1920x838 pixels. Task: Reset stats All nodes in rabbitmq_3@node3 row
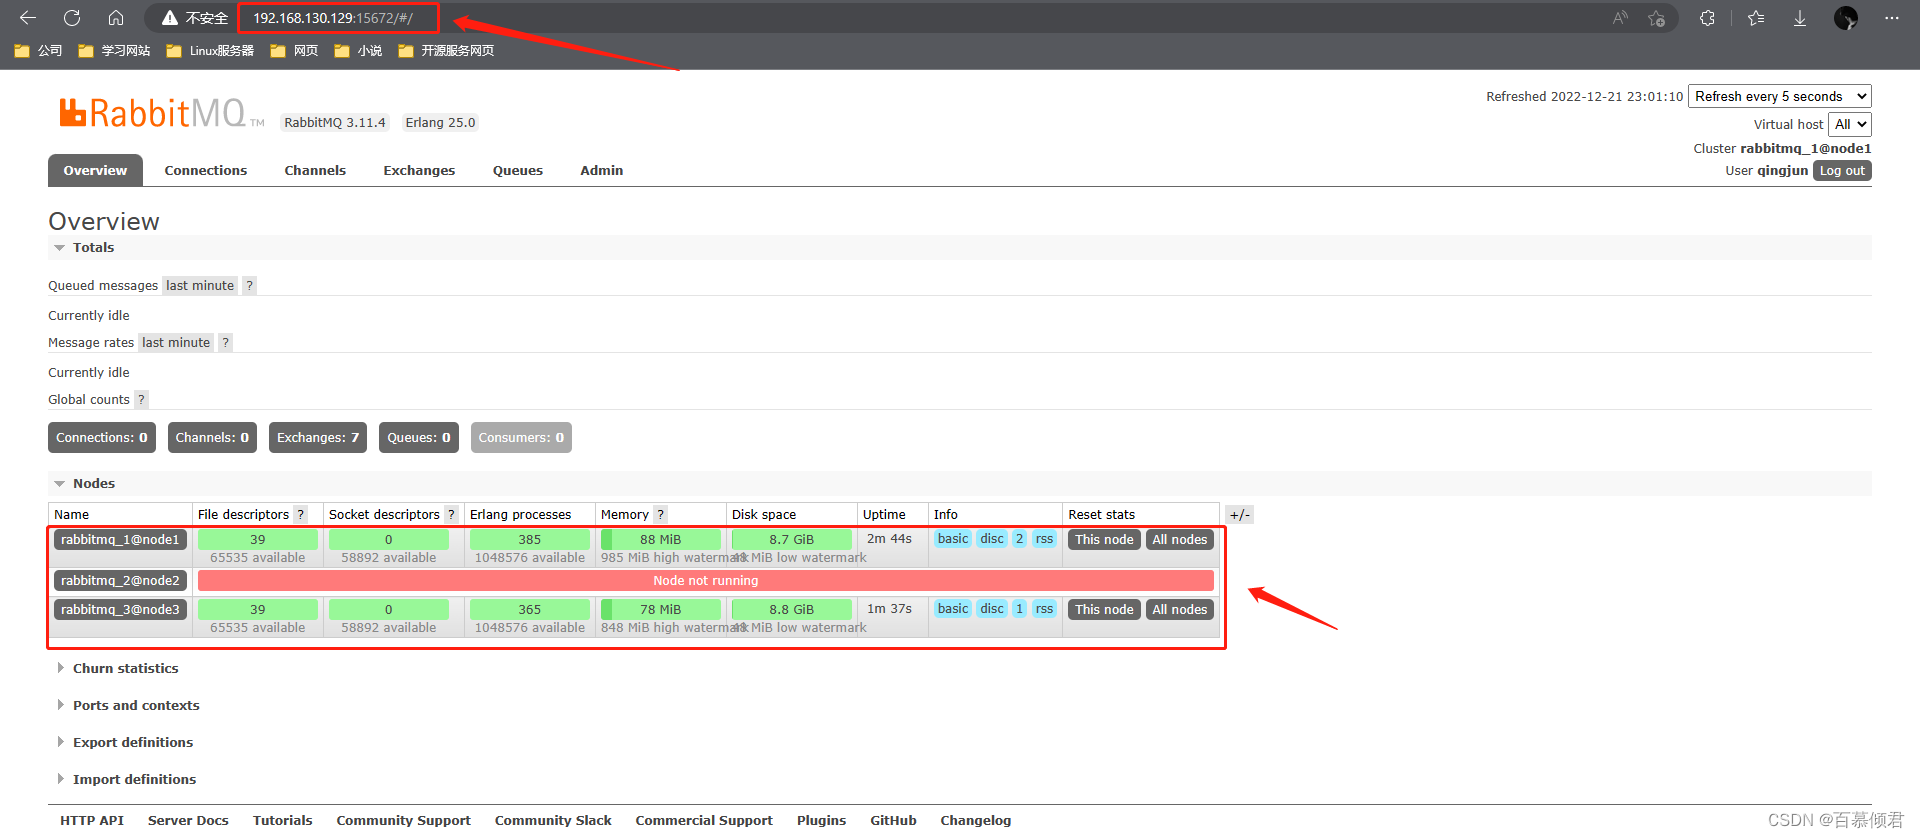coord(1180,610)
